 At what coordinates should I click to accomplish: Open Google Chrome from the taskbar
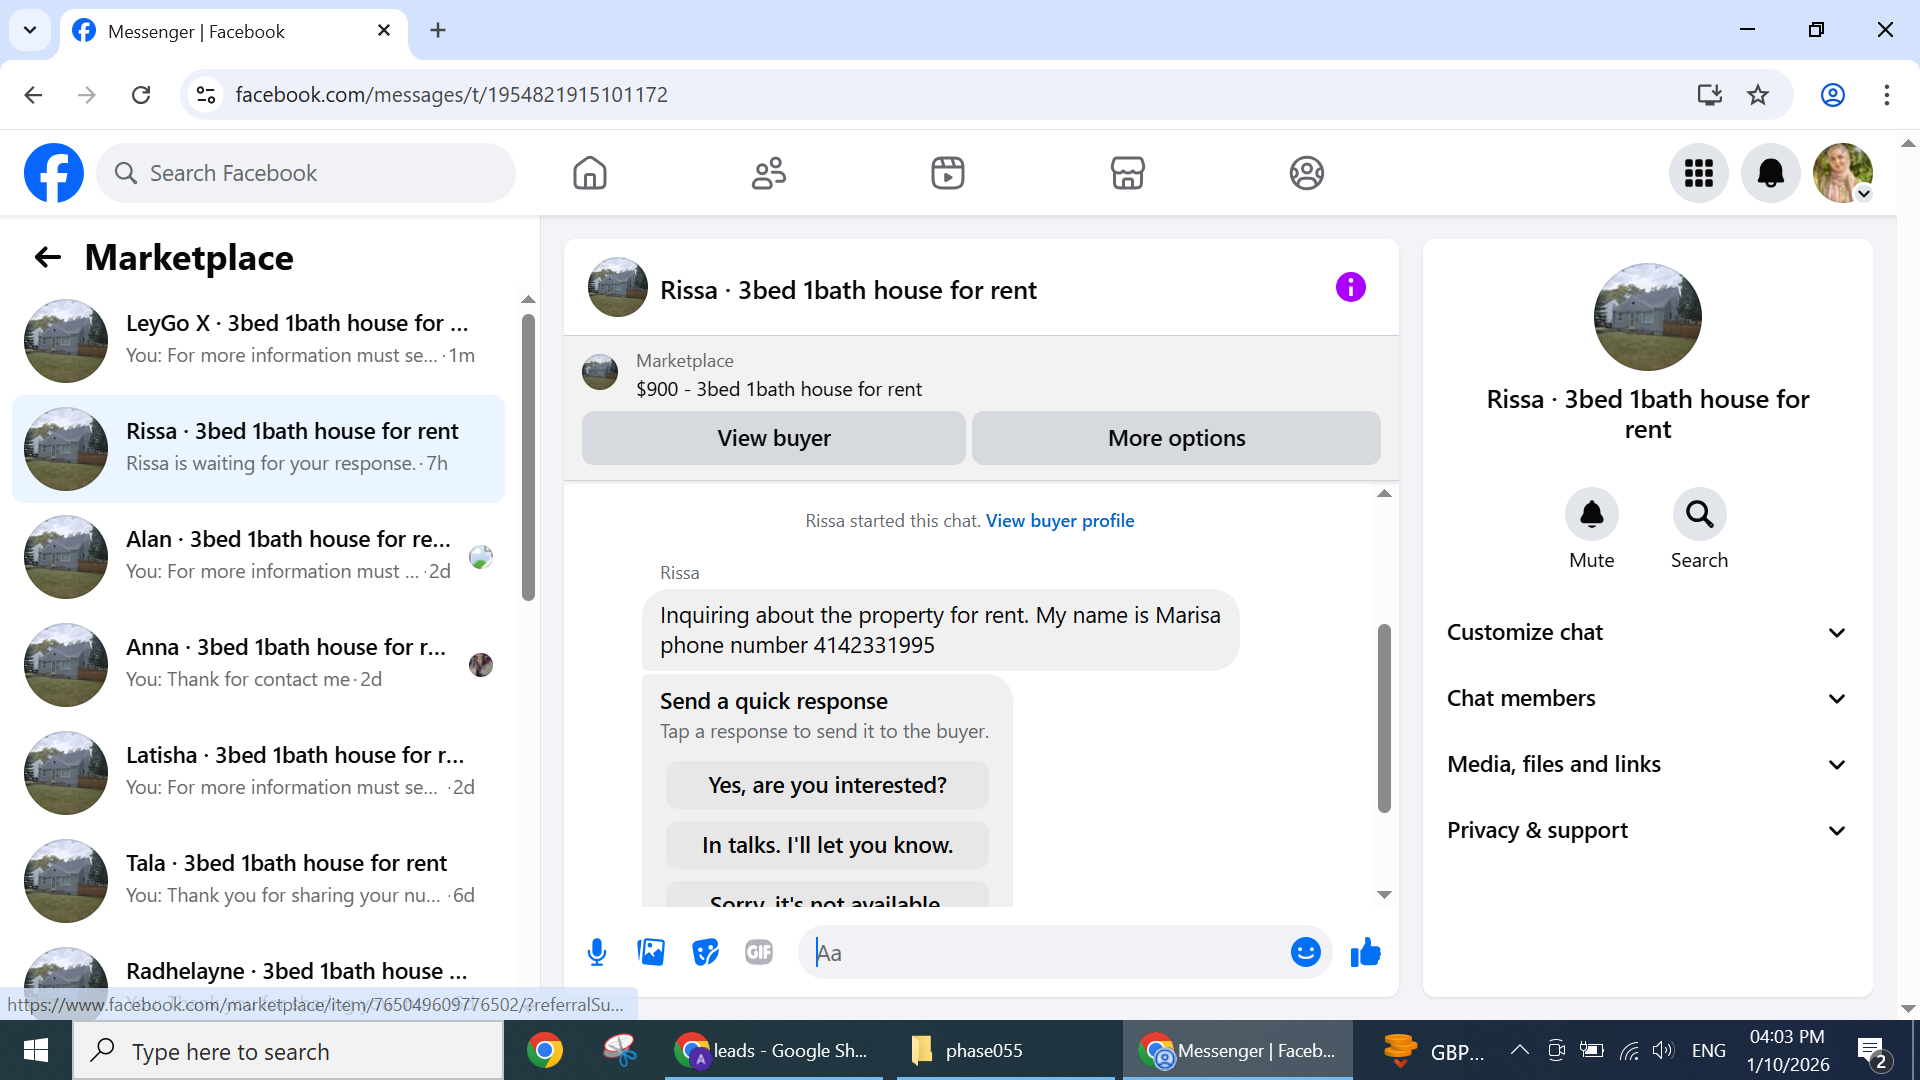click(x=545, y=1050)
